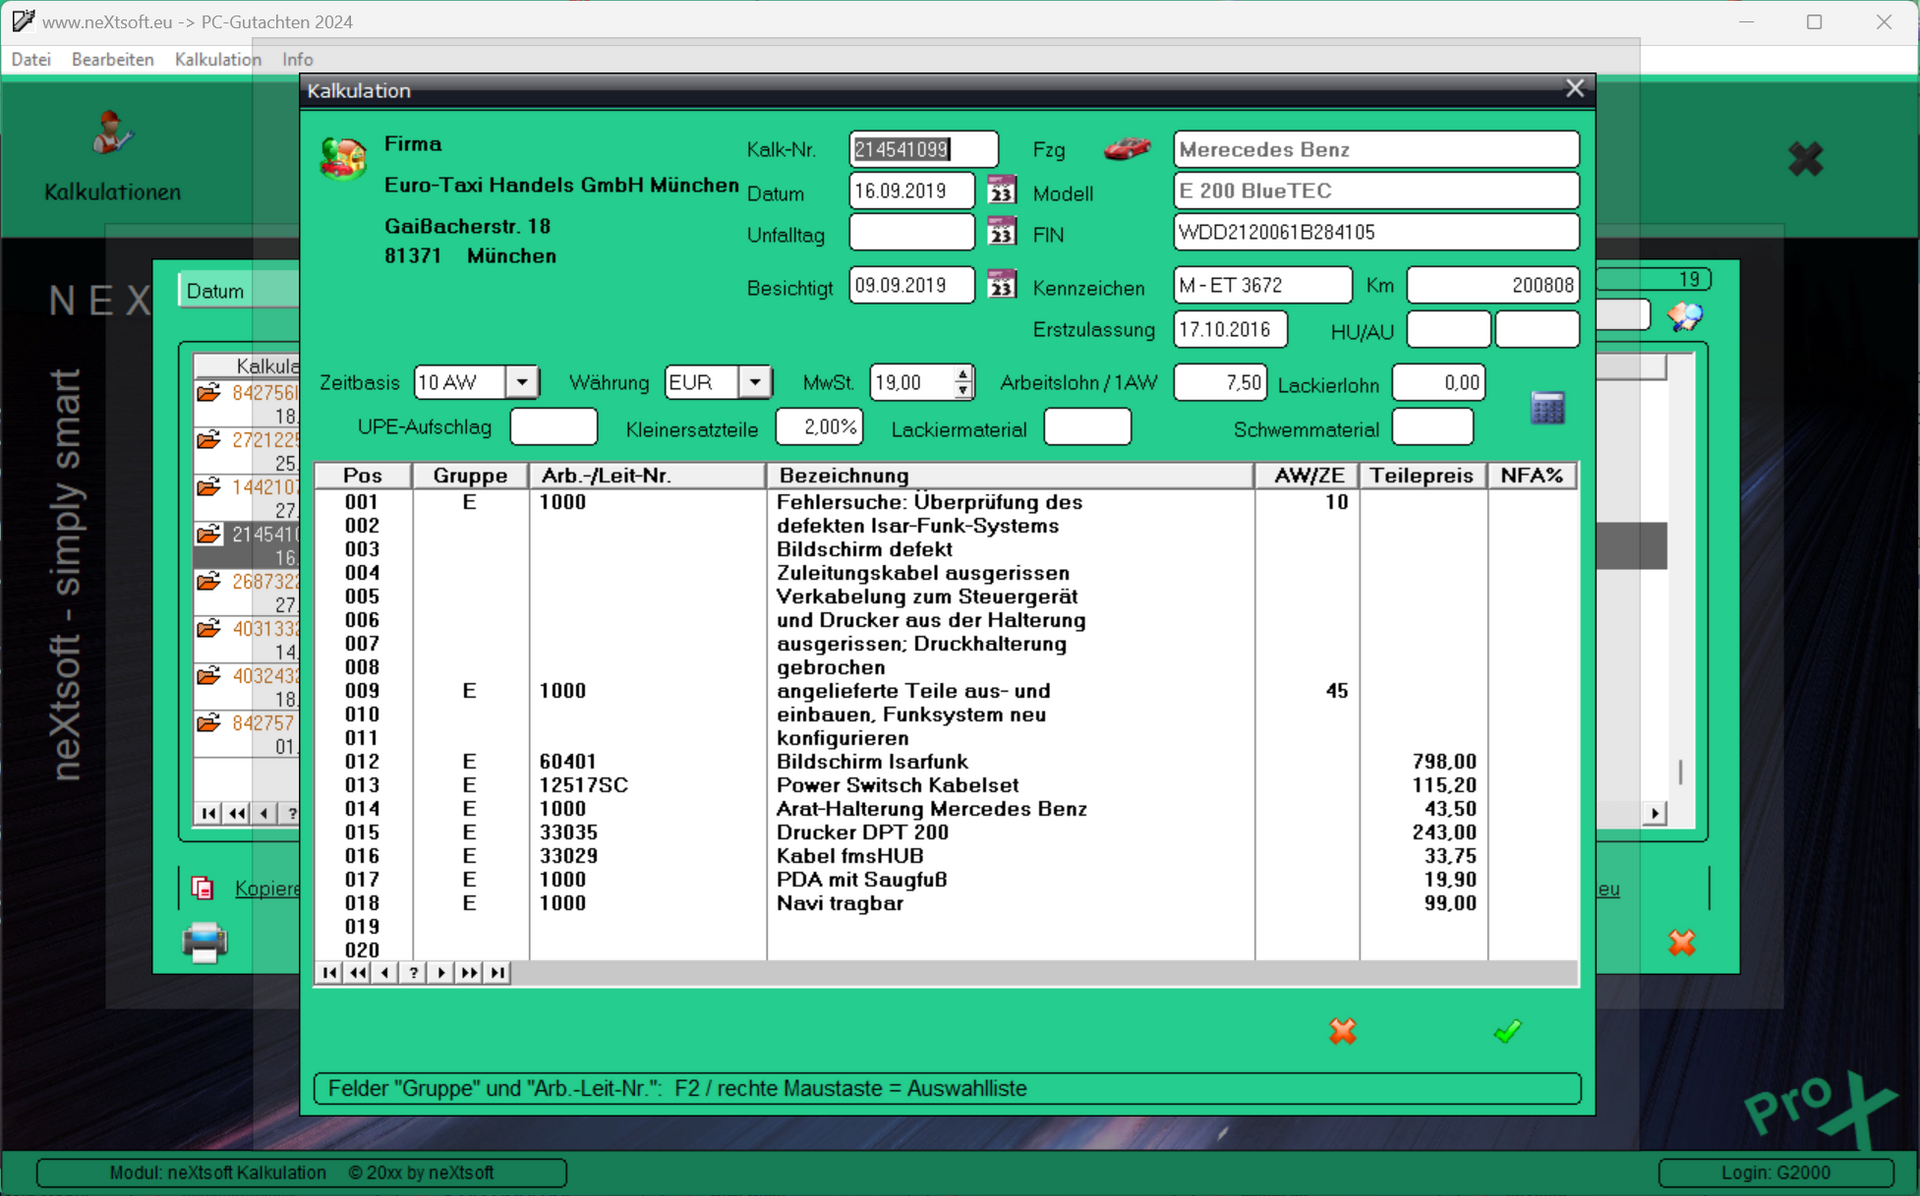Open the Bearbeiten menu
Viewport: 1920px width, 1196px height.
point(112,59)
